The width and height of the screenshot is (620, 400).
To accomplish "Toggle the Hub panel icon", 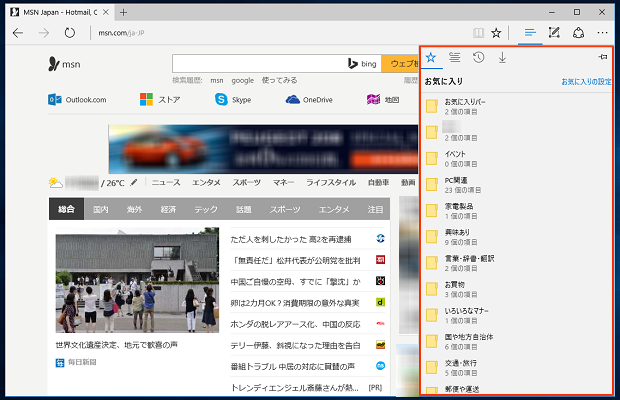I will click(x=530, y=32).
